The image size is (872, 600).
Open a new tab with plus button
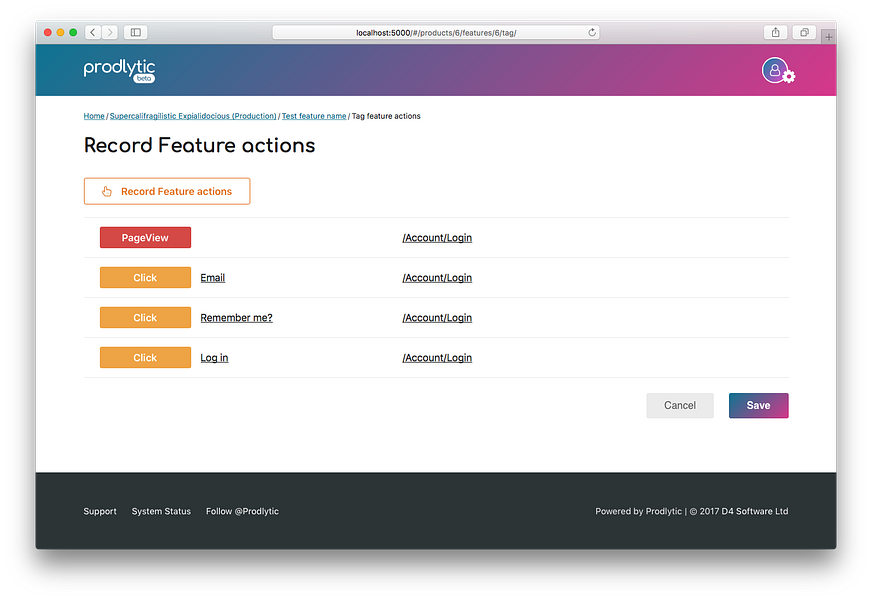[x=828, y=36]
